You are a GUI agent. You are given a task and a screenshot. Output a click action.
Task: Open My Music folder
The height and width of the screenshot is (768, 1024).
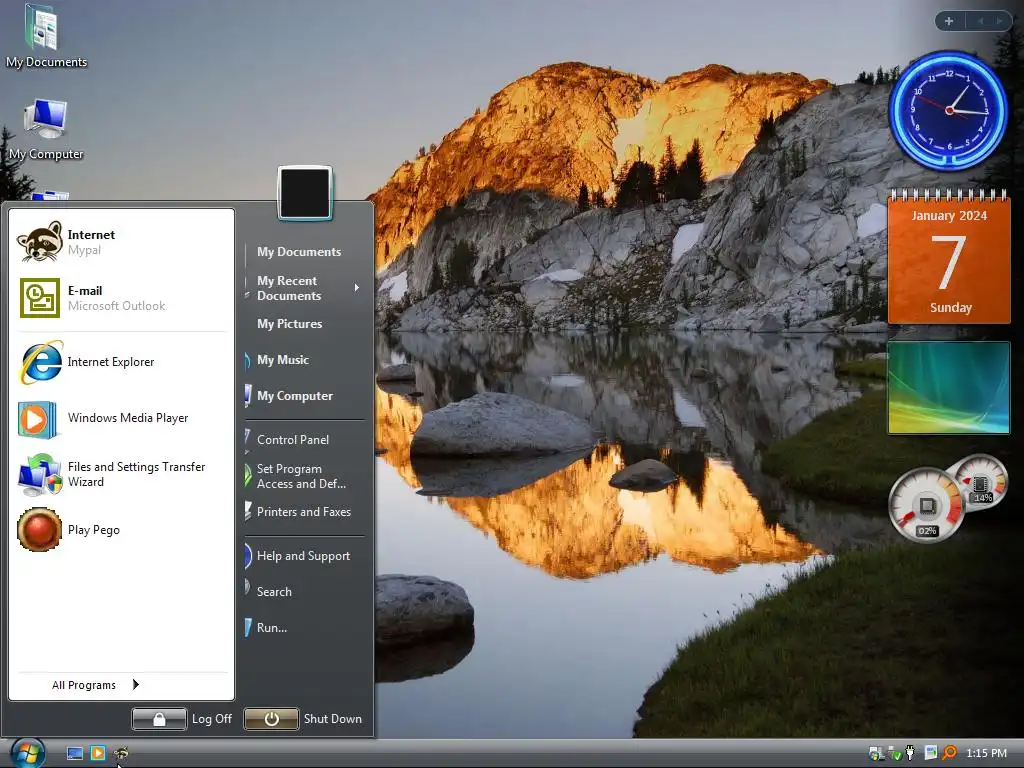pos(283,359)
